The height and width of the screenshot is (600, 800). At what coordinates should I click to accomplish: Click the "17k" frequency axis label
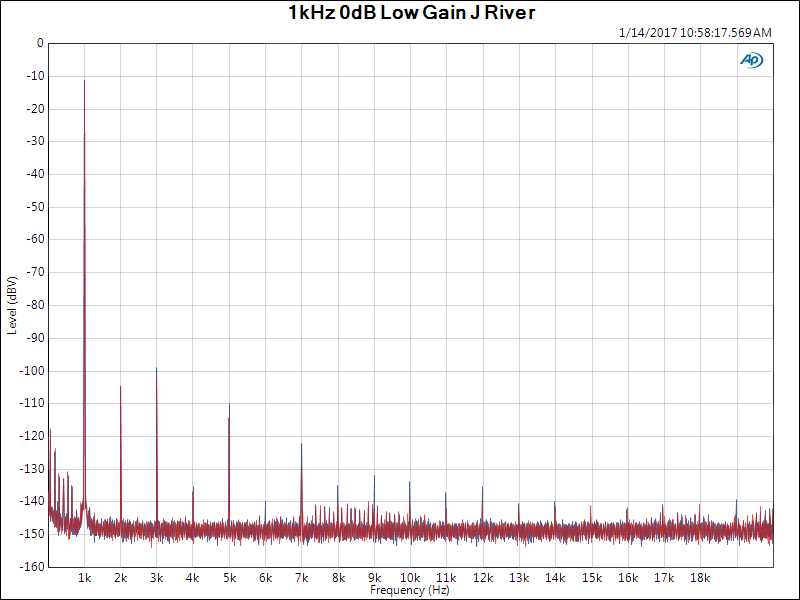tap(664, 578)
